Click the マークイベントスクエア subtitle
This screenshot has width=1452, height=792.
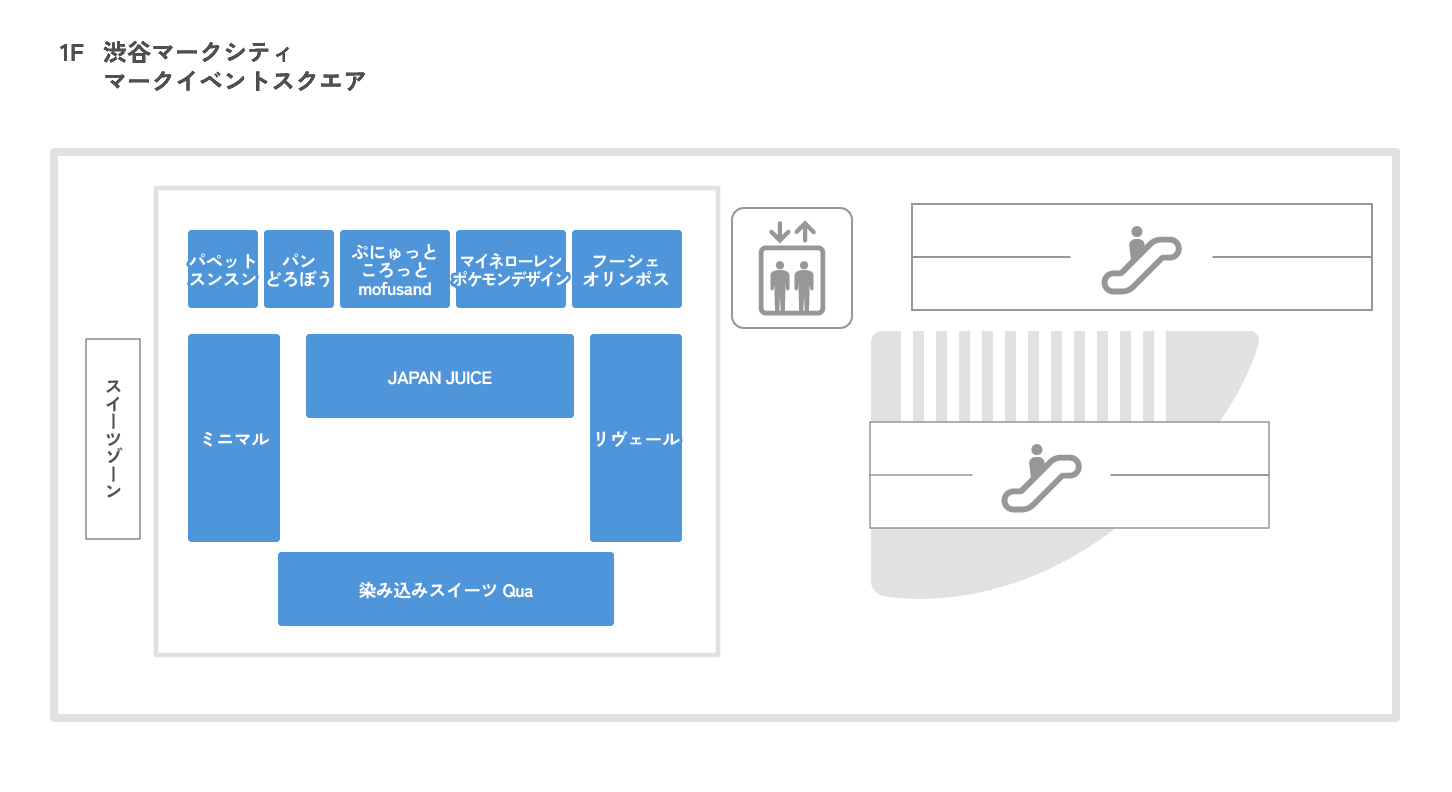point(235,82)
